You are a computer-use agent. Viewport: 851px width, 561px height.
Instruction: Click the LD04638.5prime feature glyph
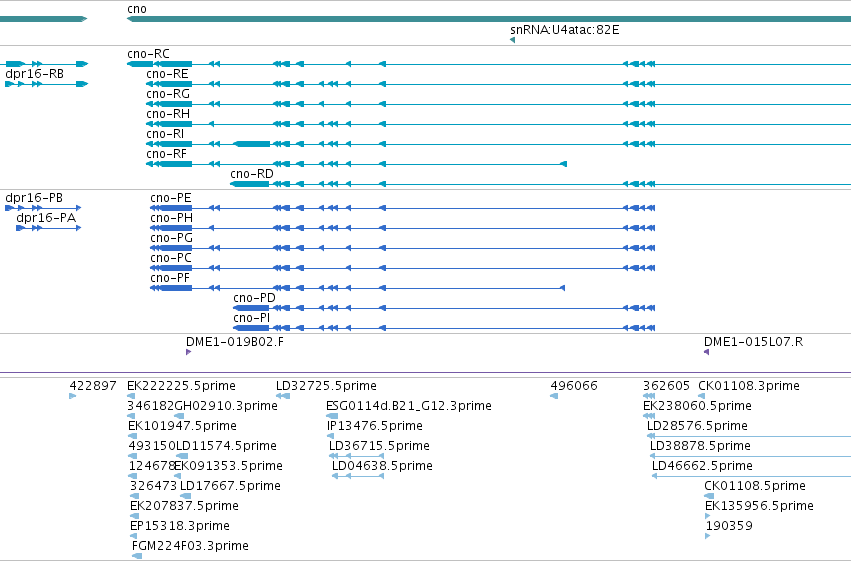[359, 476]
